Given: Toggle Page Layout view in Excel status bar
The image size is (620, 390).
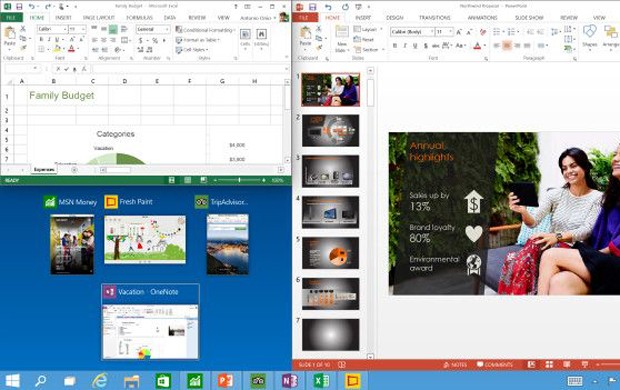Looking at the screenshot, I should click(x=187, y=180).
